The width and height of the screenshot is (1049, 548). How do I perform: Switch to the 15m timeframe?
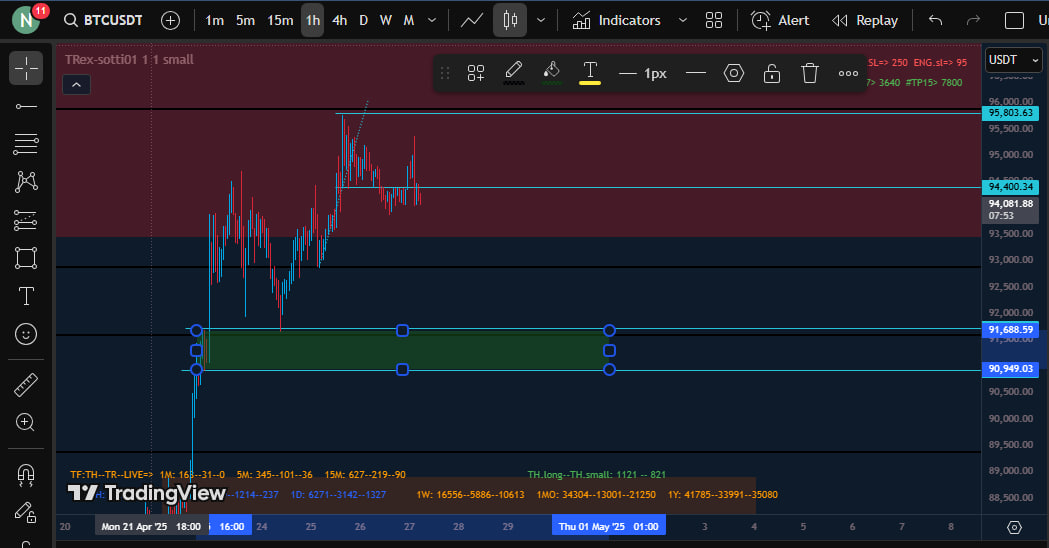[280, 20]
